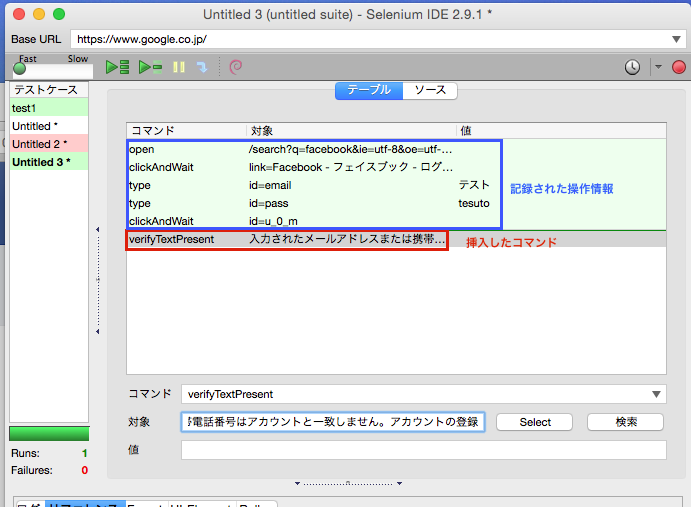Click the 値 input field
This screenshot has width=691, height=507.
coord(423,451)
